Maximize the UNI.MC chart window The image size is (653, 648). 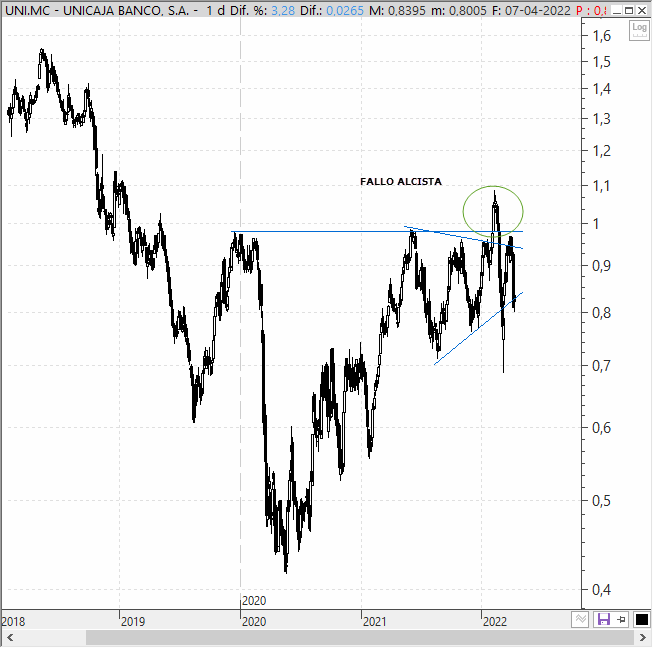pyautogui.click(x=629, y=10)
